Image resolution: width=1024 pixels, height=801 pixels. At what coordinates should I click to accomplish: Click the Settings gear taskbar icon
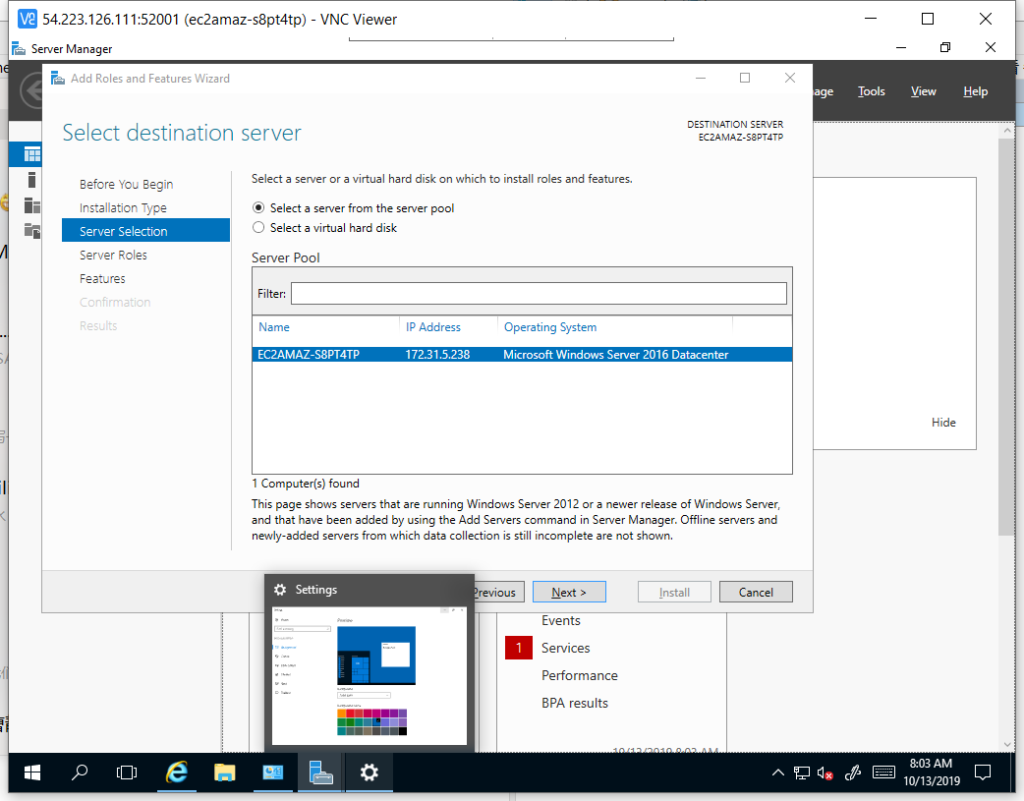[369, 772]
